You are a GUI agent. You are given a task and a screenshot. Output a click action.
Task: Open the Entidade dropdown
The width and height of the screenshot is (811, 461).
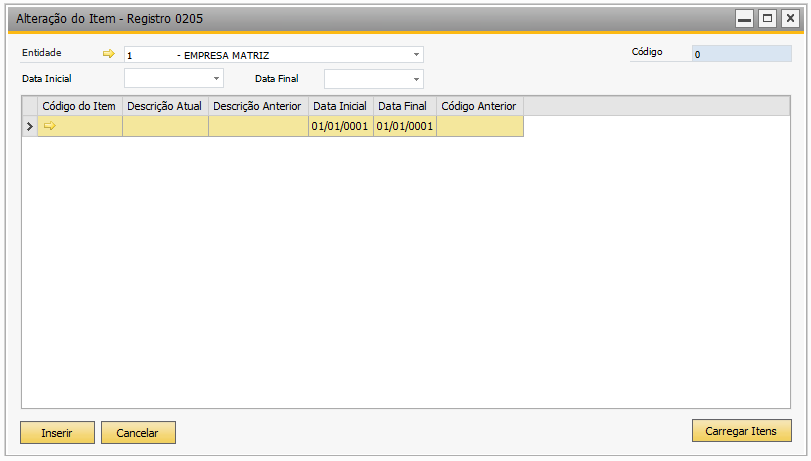coord(416,54)
